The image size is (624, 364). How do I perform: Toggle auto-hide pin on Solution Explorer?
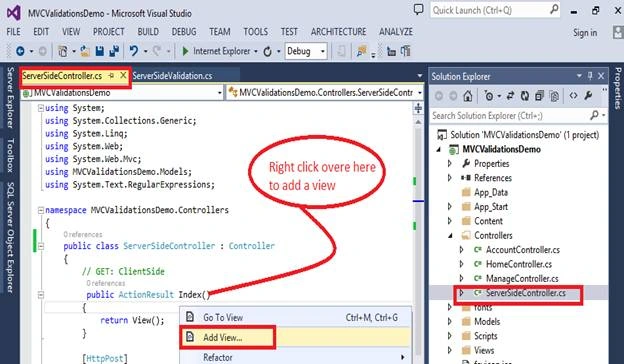[590, 76]
